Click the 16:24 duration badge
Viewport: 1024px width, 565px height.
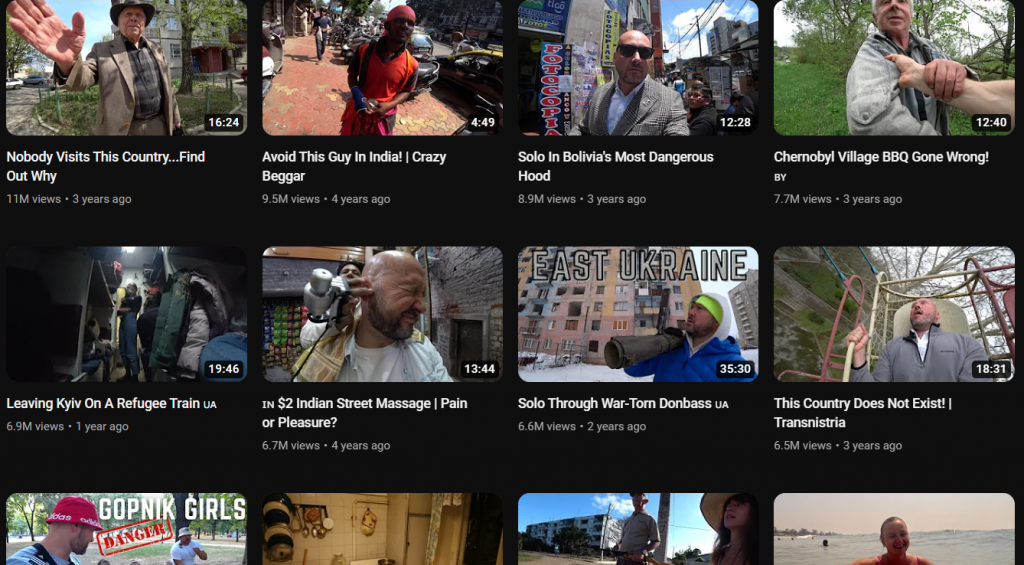pyautogui.click(x=223, y=123)
